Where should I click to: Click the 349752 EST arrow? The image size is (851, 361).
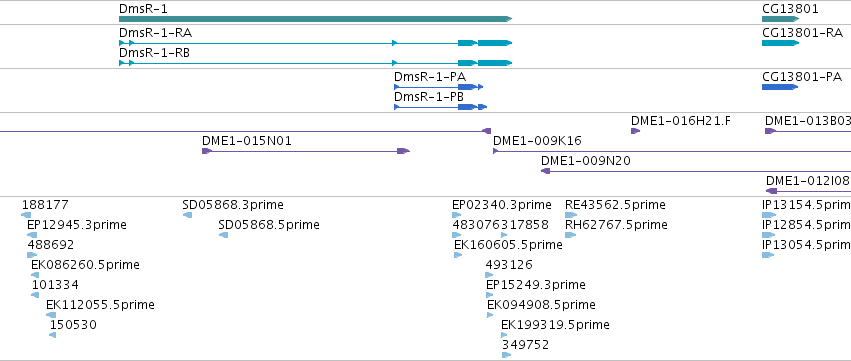506,355
